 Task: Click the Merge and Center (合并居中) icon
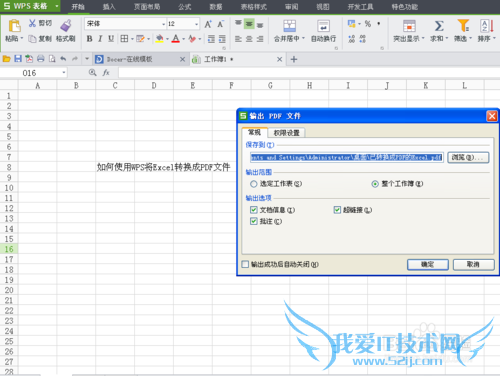289,26
